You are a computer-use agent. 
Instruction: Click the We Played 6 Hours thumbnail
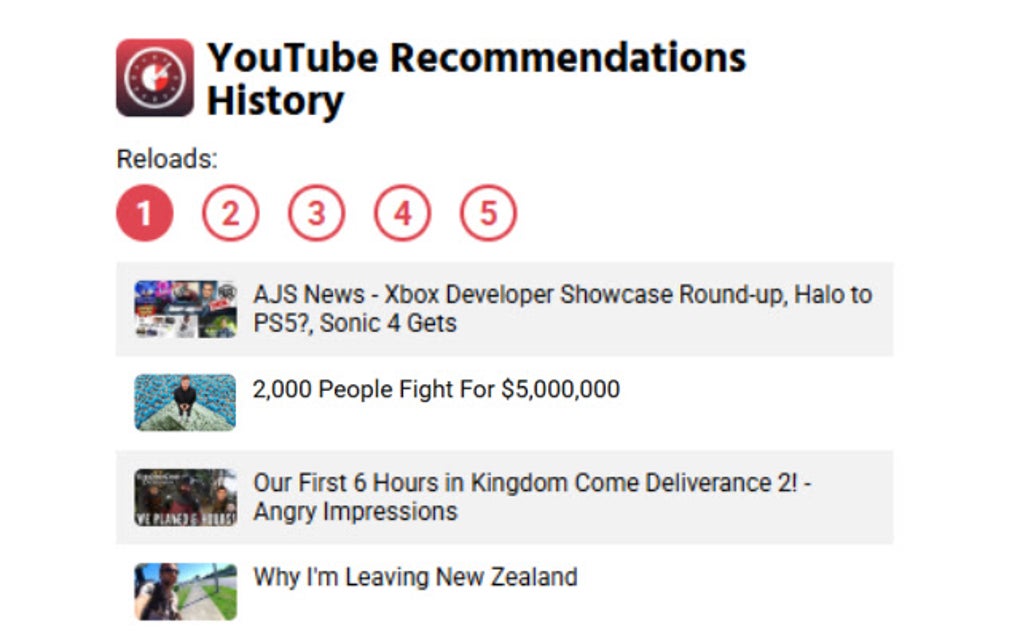point(185,497)
